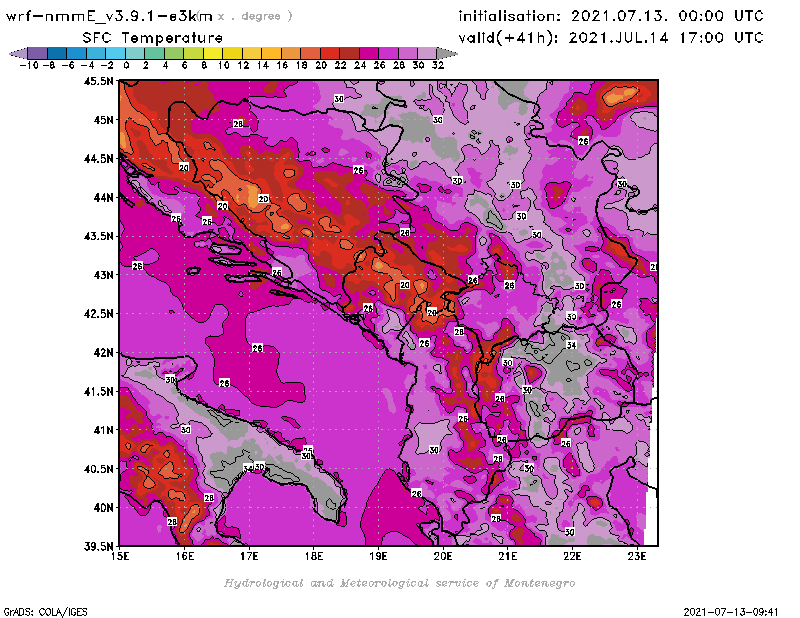Viewport: 800px width, 618px height.
Task: Click the '16' value under the color bar
Action: point(282,65)
